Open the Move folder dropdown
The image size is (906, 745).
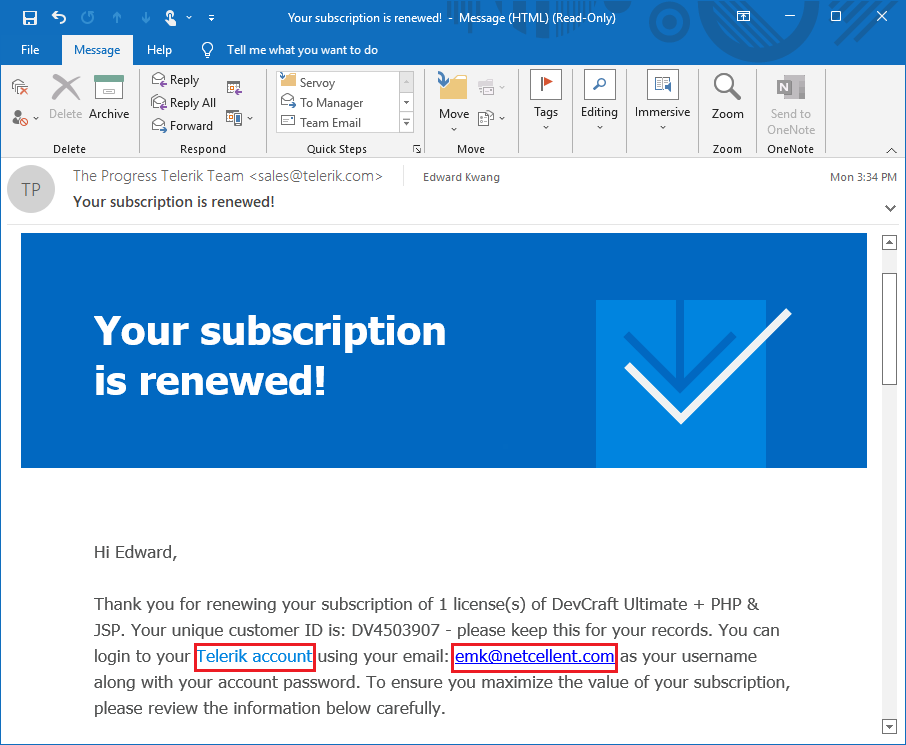(x=454, y=103)
